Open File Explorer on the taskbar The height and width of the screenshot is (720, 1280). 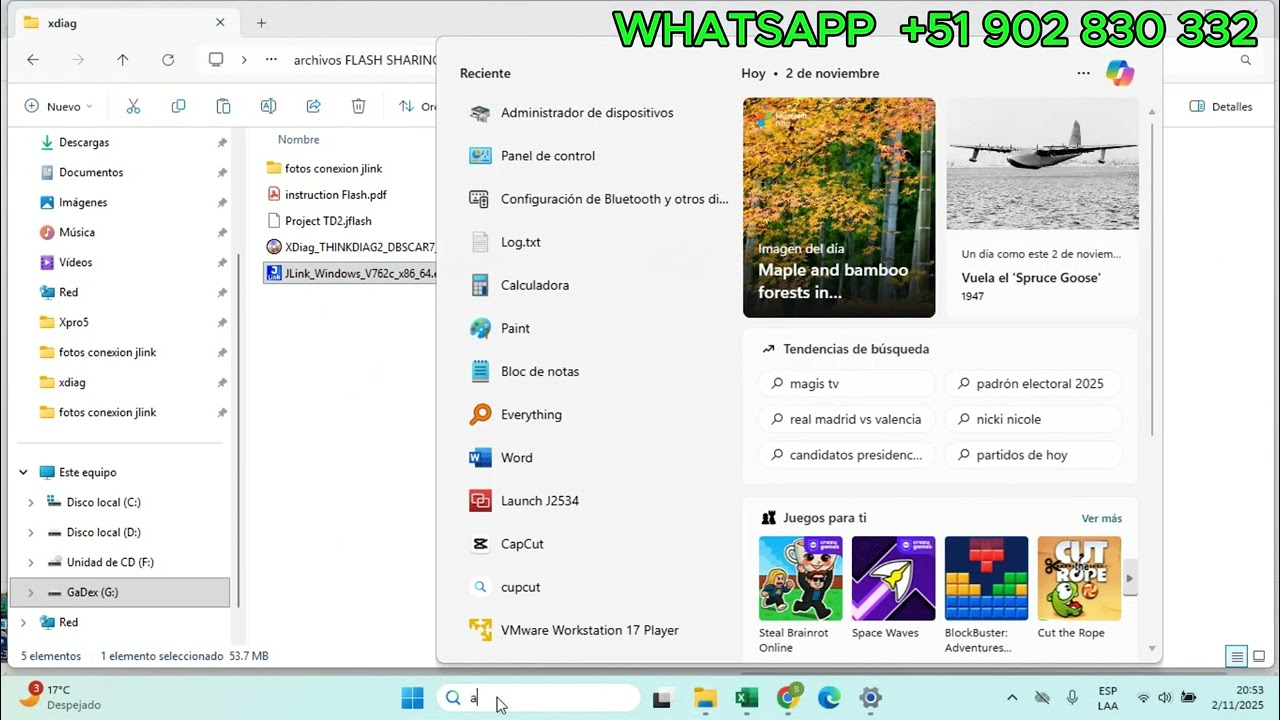[x=705, y=698]
